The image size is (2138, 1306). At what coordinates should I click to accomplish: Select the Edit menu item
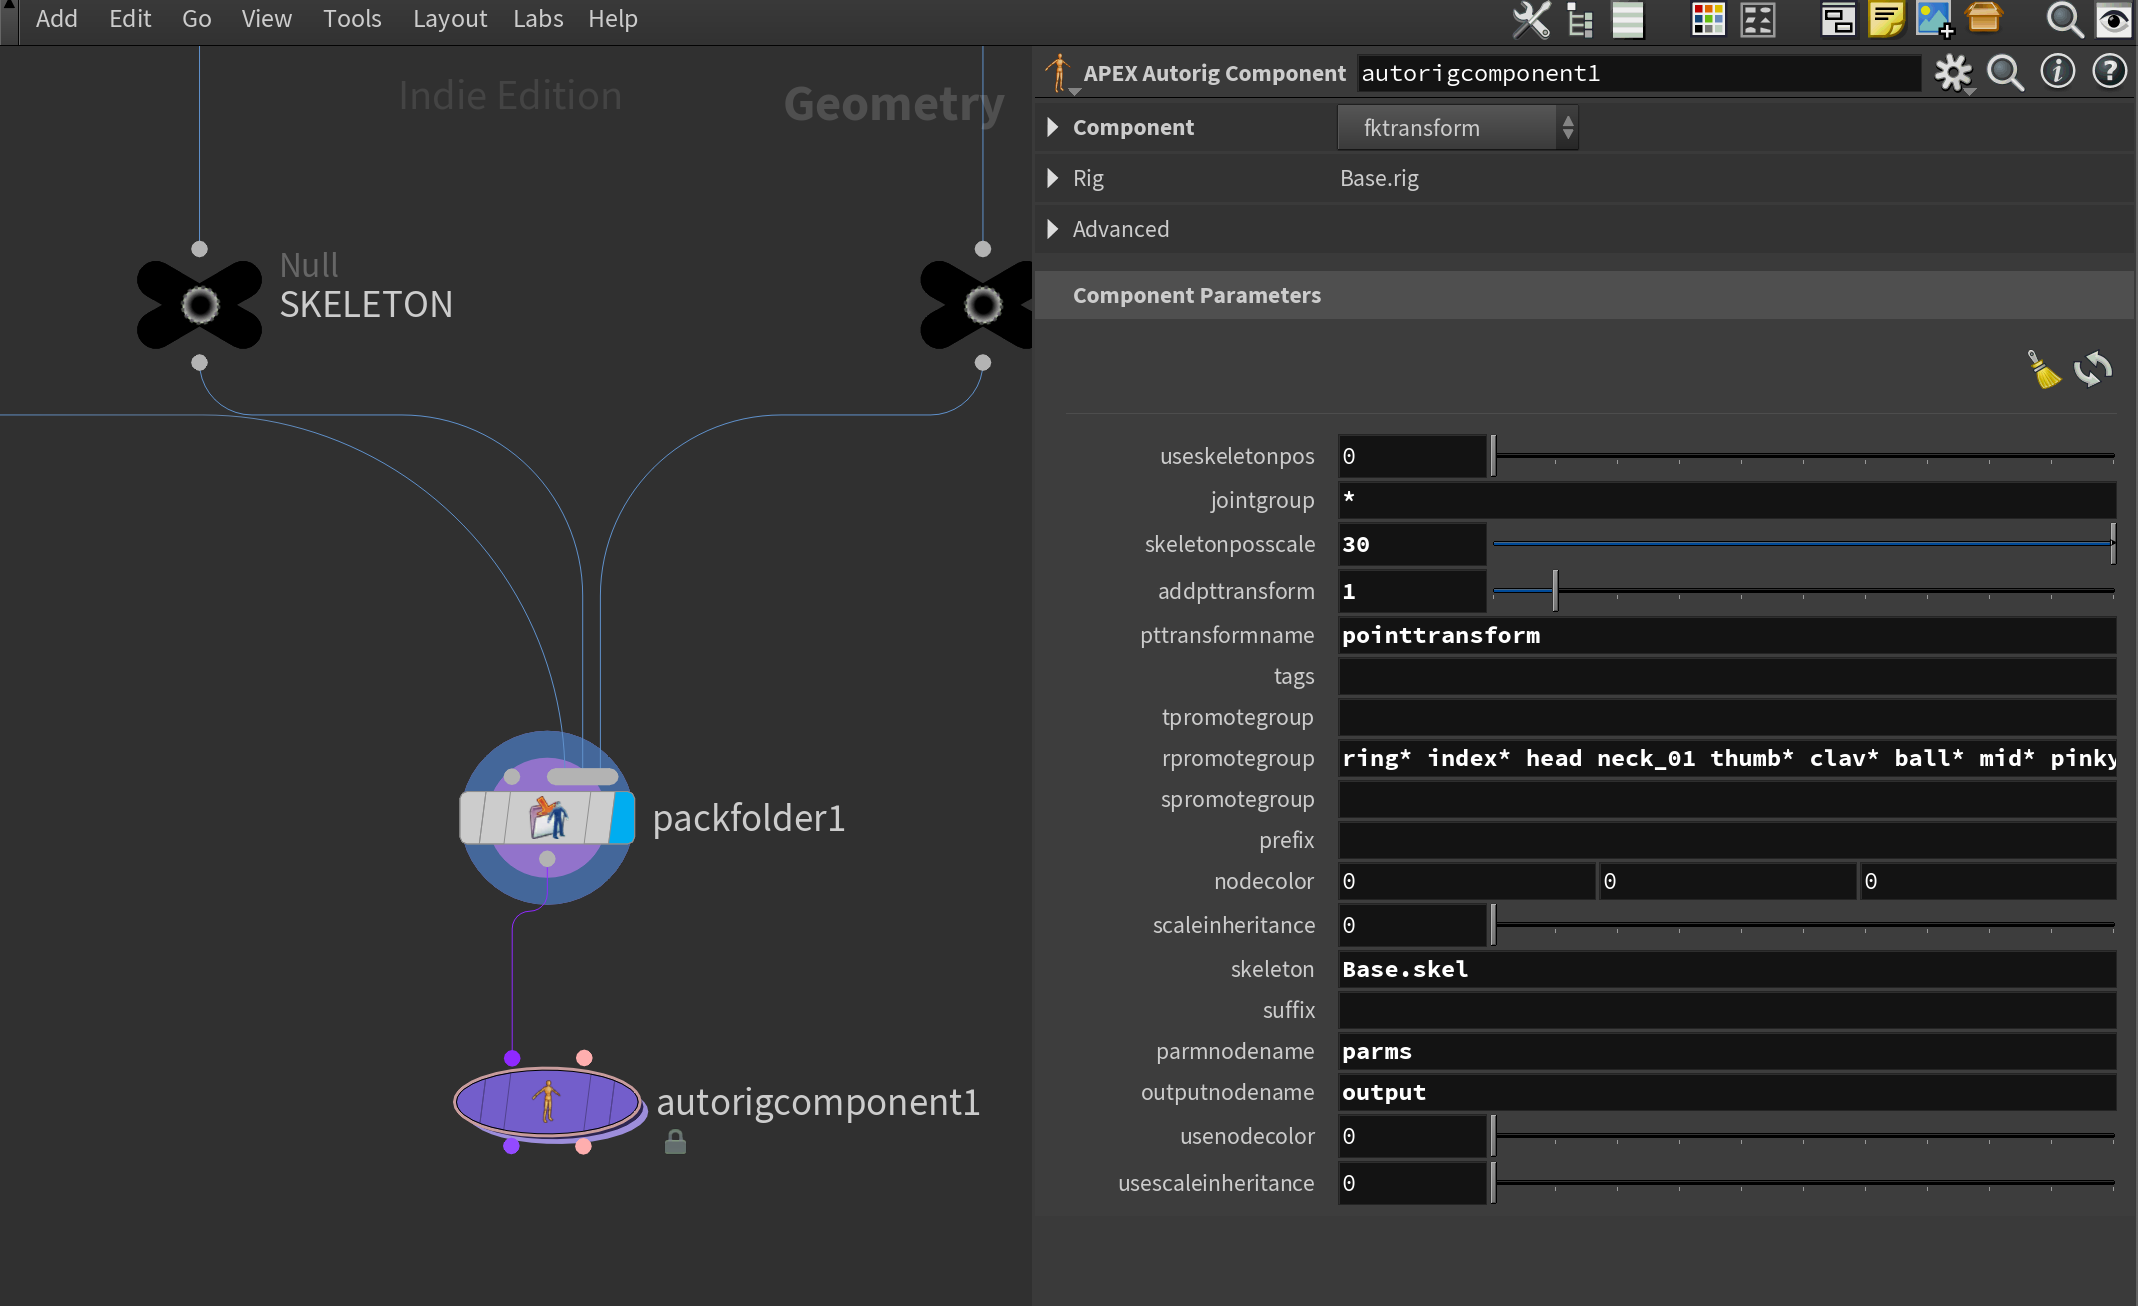click(x=128, y=17)
